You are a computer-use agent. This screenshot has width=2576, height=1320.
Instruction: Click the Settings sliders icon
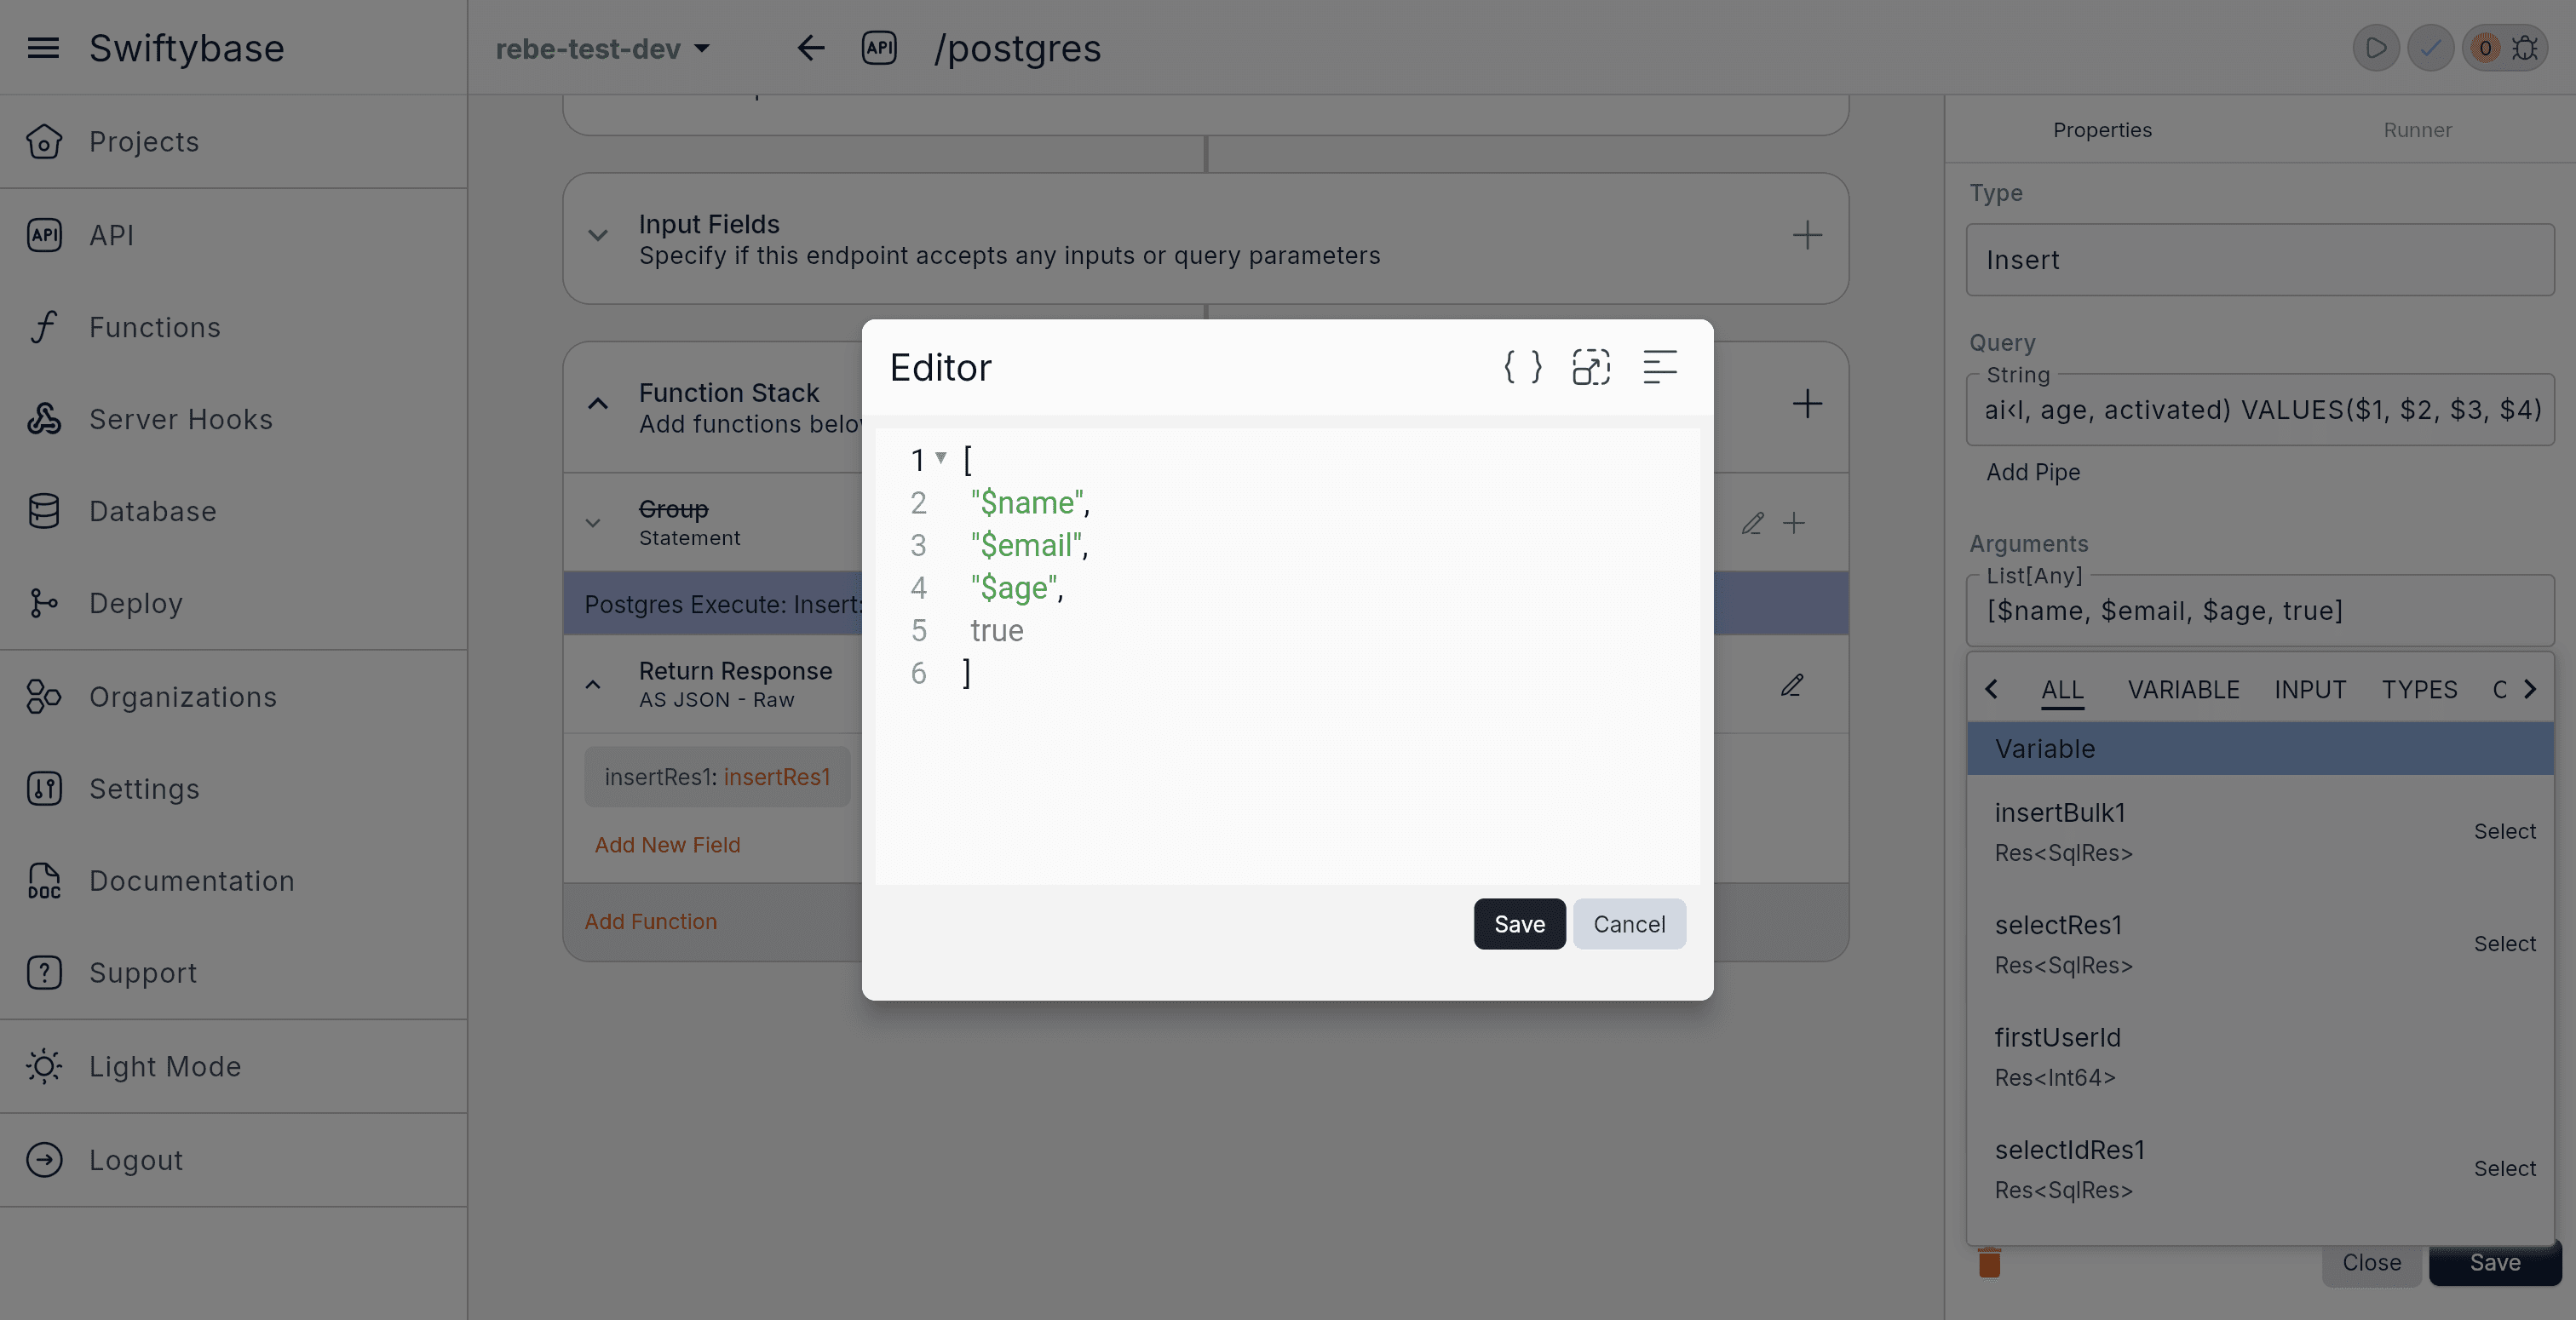[x=44, y=788]
